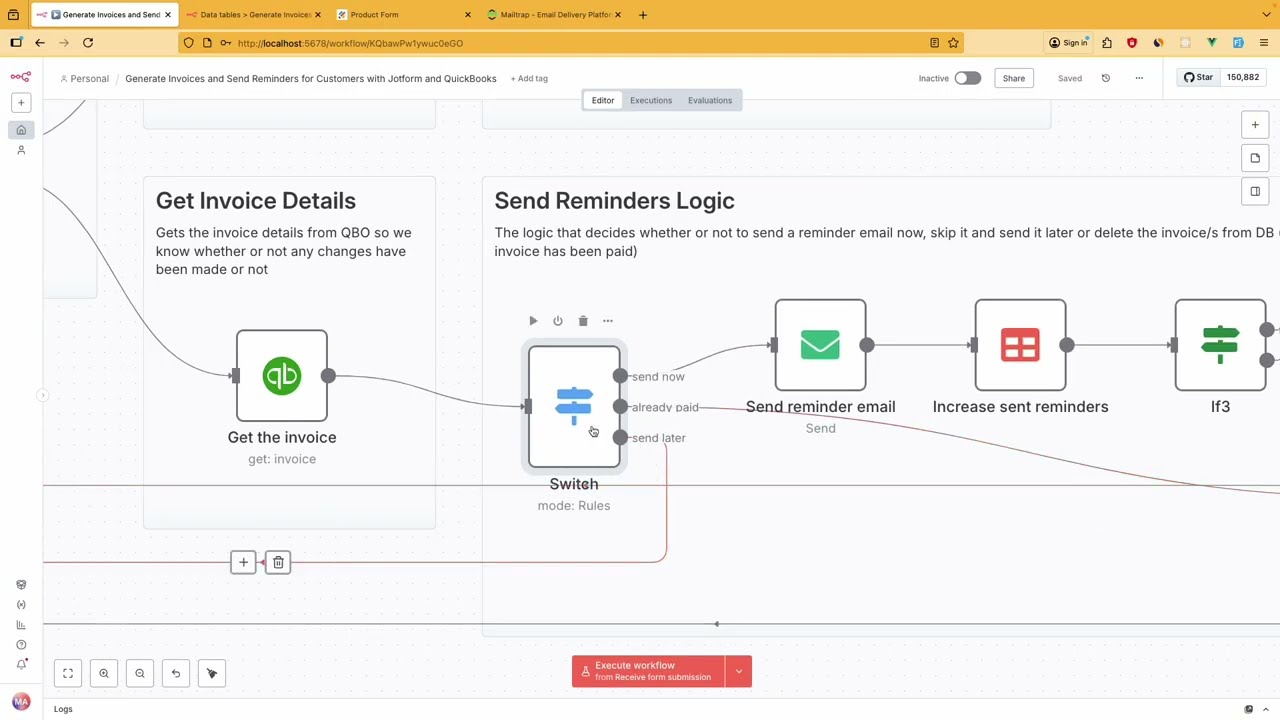Select the If3 node
Viewport: 1280px width, 720px height.
1220,345
